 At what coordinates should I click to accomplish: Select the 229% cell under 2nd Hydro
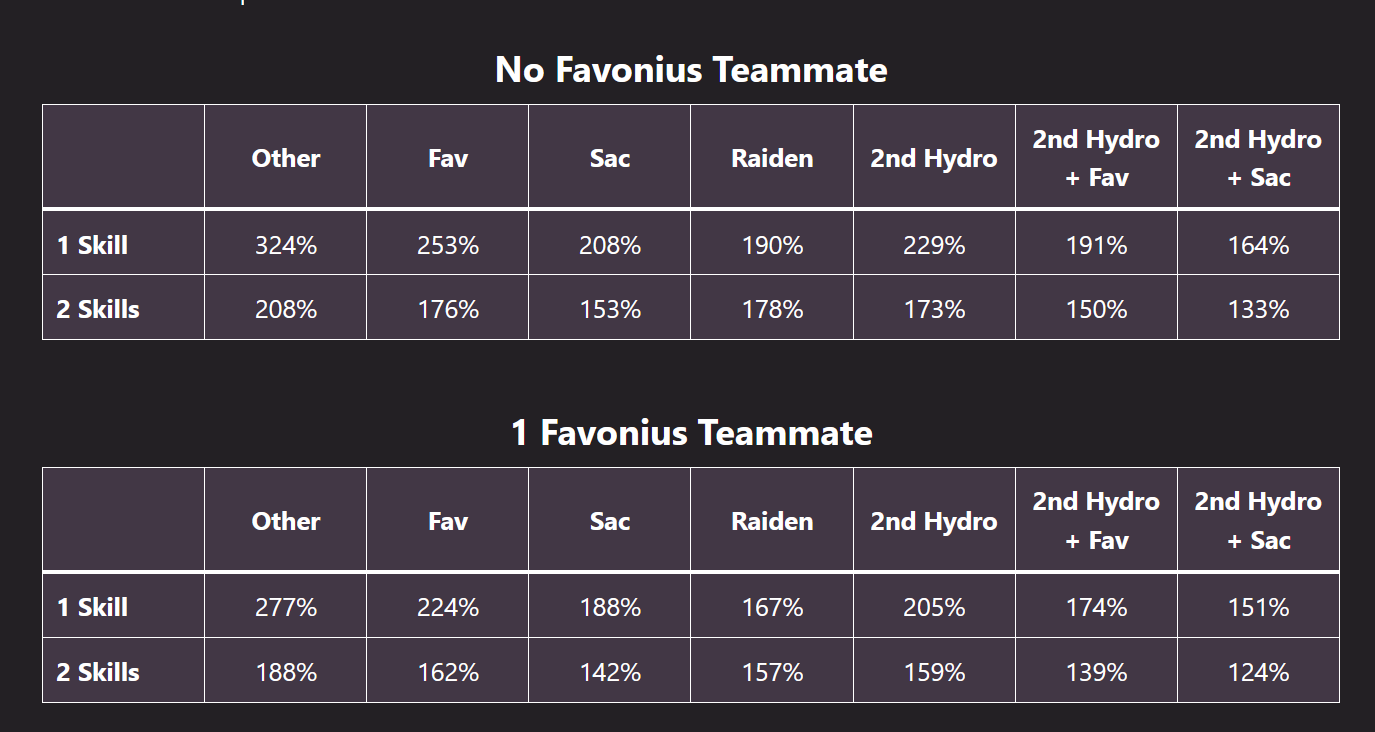click(934, 245)
